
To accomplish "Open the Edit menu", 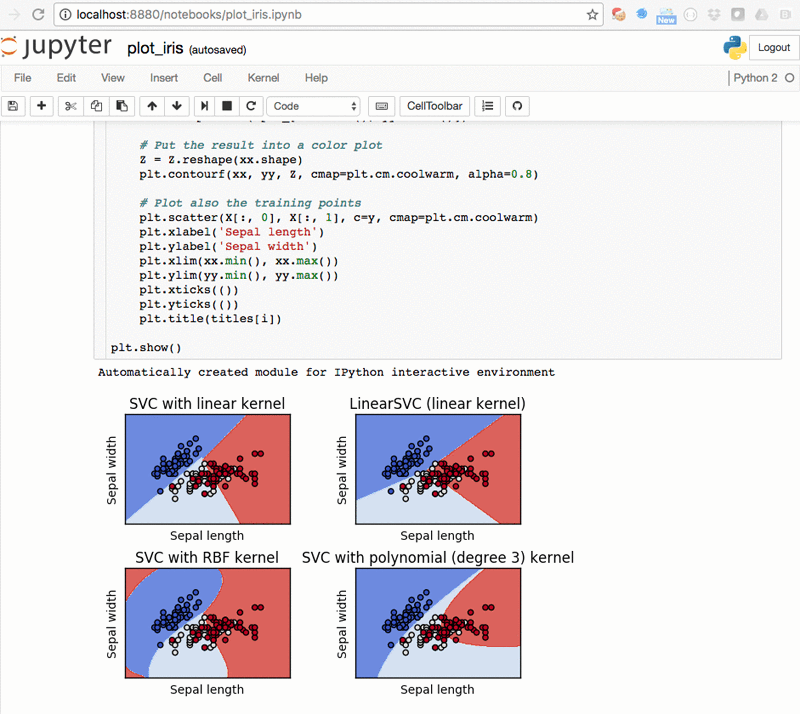I will coord(66,78).
